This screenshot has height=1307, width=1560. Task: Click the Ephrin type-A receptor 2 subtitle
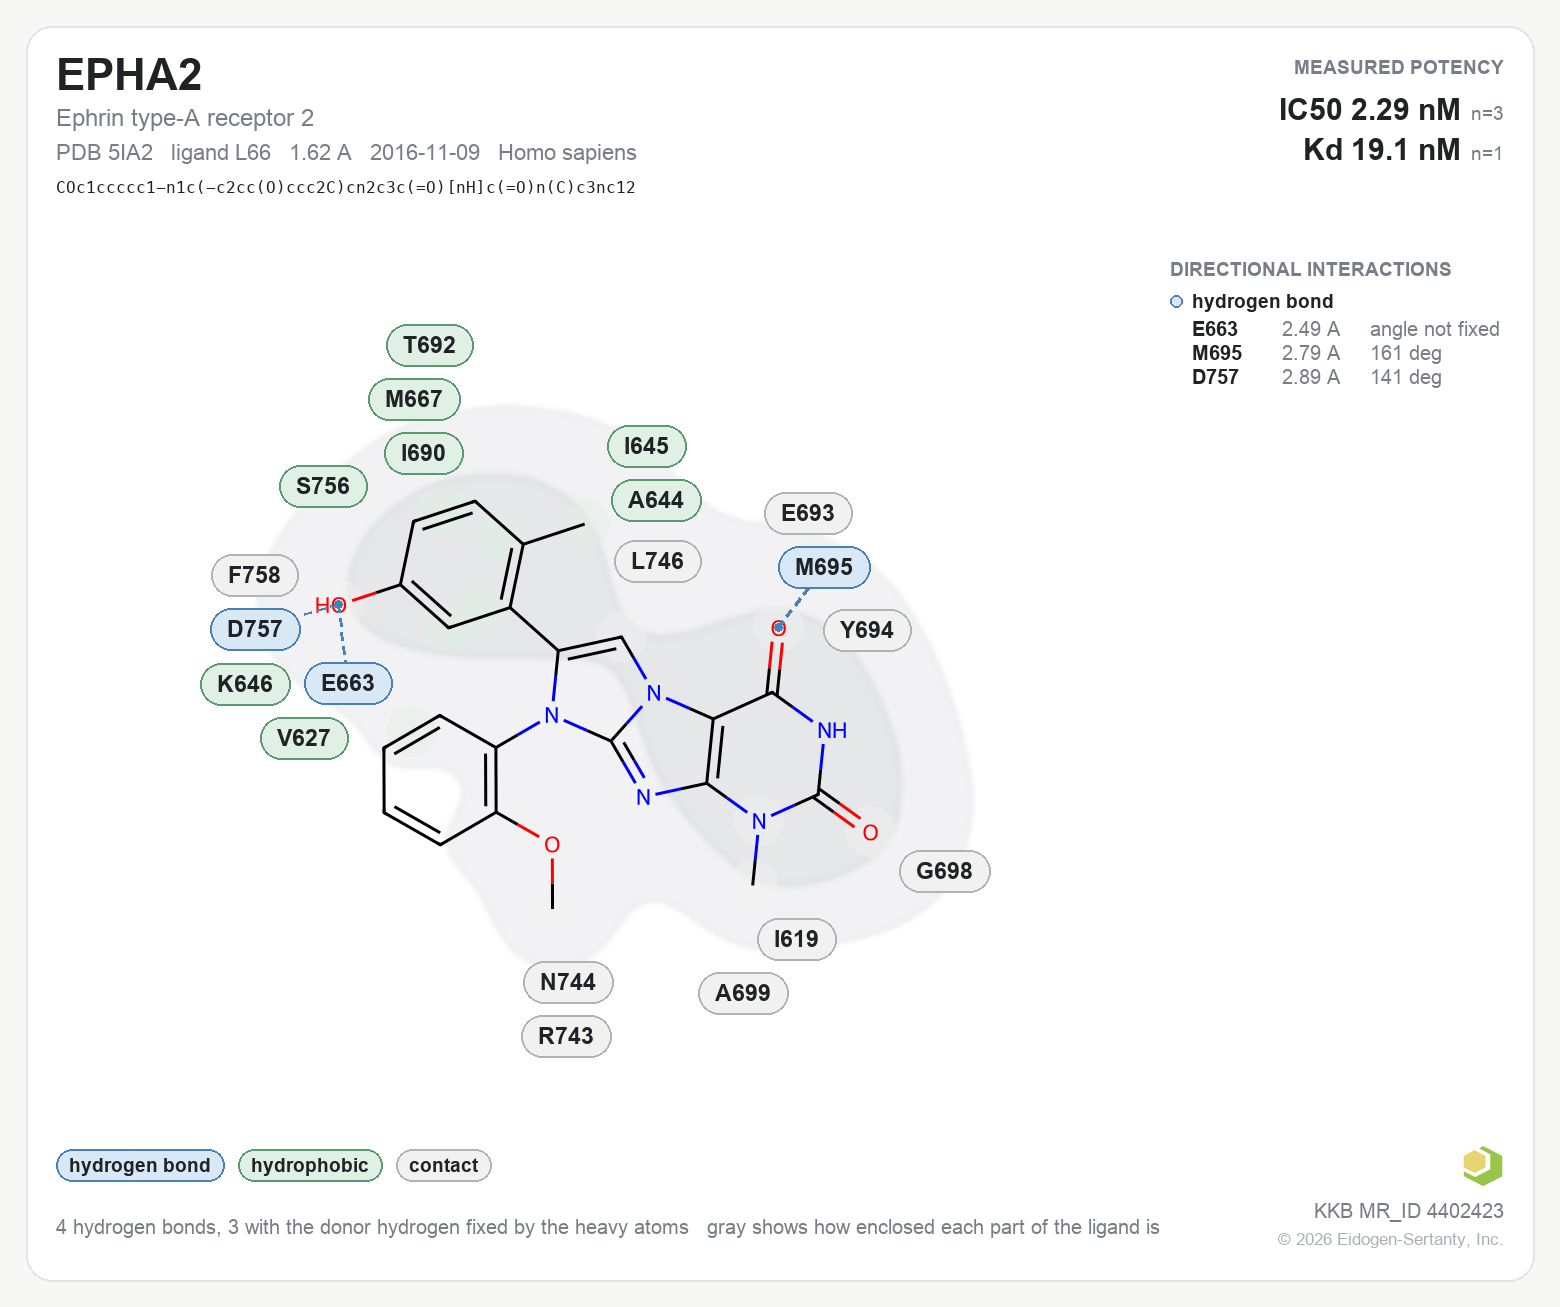tap(185, 118)
